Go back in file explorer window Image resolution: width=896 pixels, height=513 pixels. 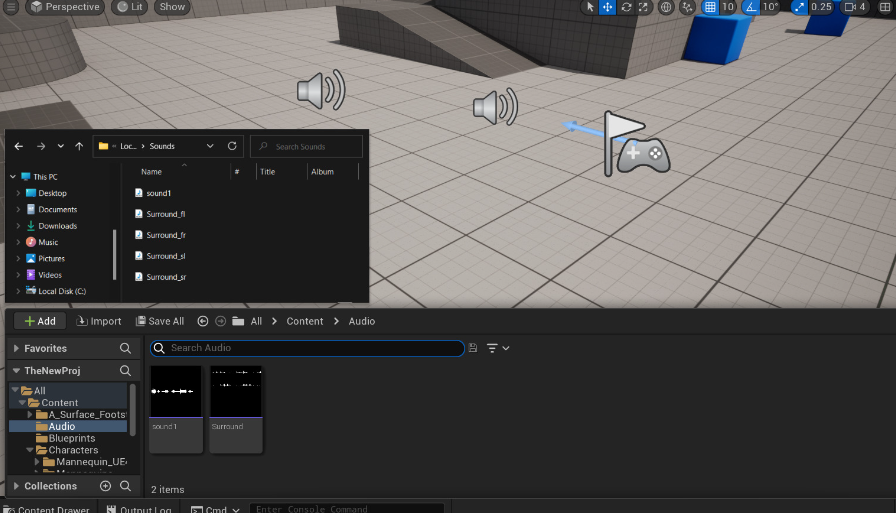point(19,146)
